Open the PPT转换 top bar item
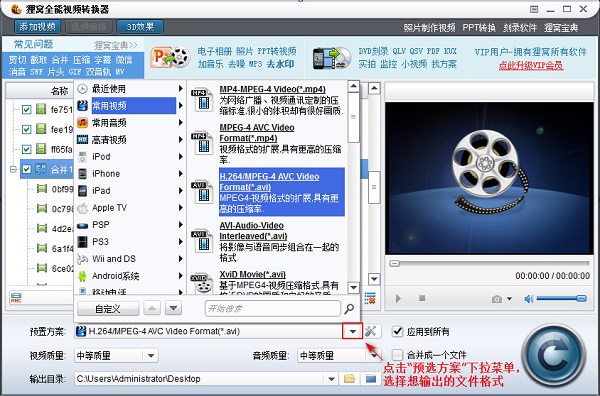The width and height of the screenshot is (600, 396). tap(479, 28)
